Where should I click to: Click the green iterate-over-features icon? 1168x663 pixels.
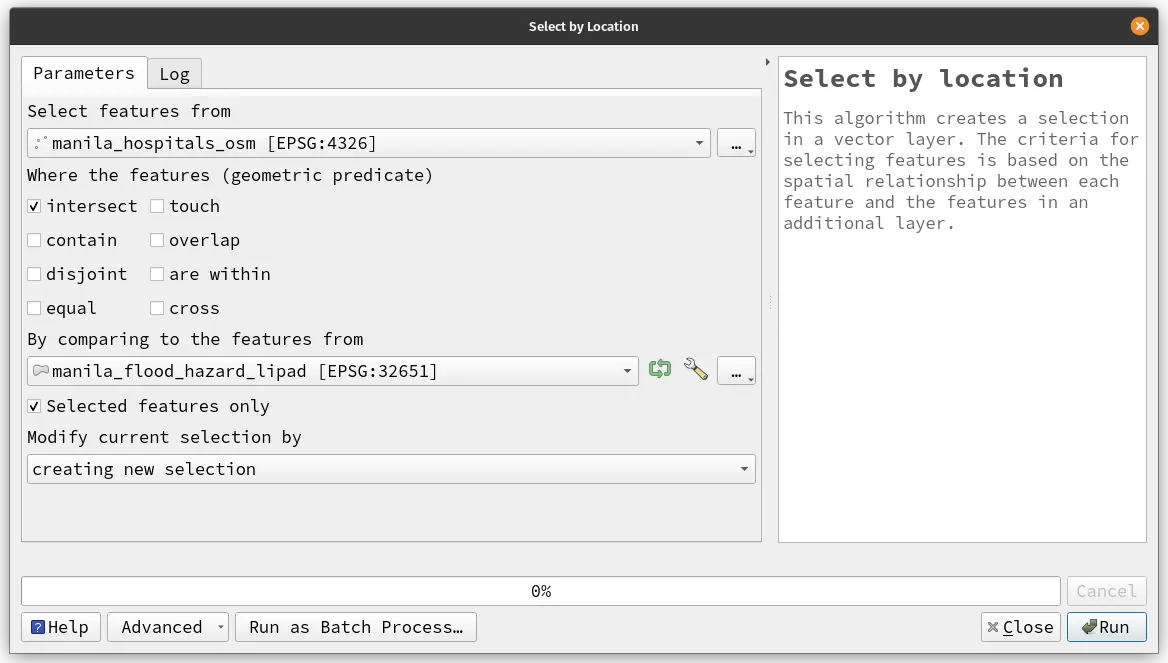(x=659, y=370)
